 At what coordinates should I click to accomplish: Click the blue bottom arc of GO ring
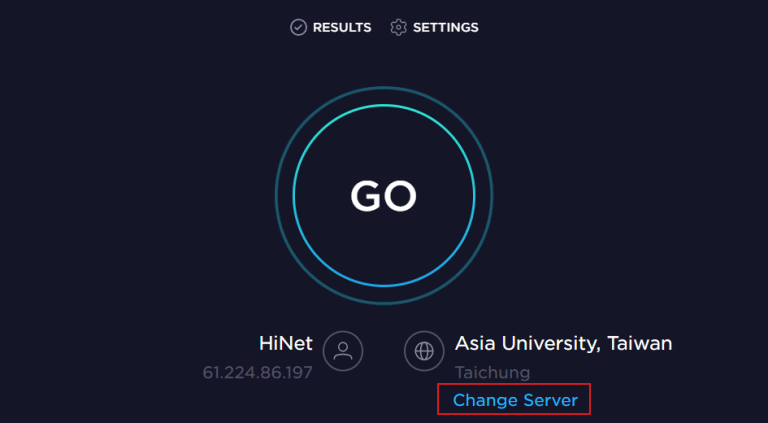click(384, 285)
